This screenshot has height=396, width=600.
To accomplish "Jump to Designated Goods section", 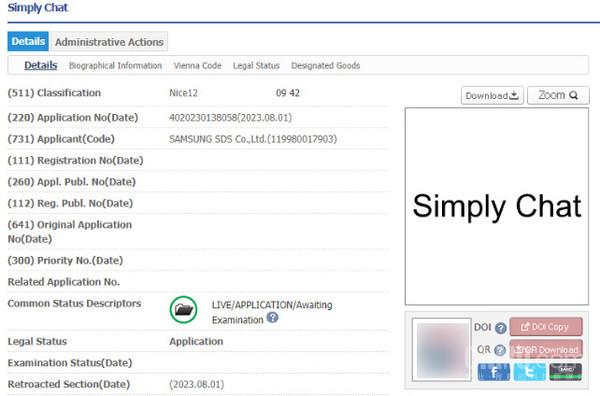I will click(325, 66).
